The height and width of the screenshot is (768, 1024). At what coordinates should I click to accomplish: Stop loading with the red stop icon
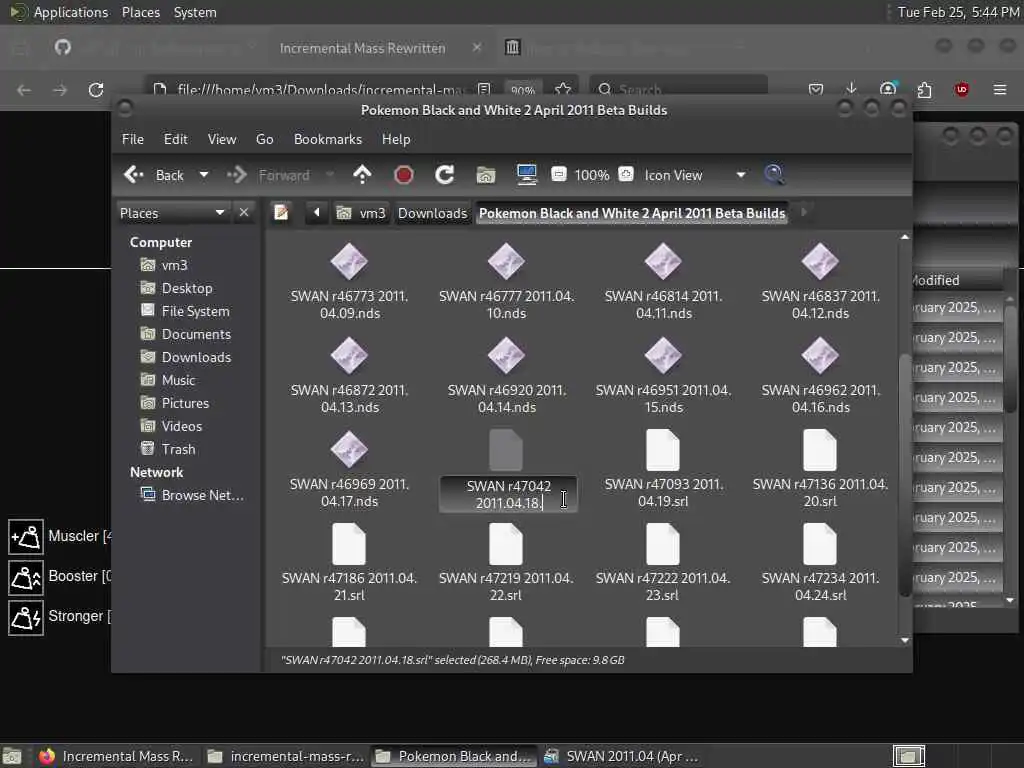(x=404, y=174)
